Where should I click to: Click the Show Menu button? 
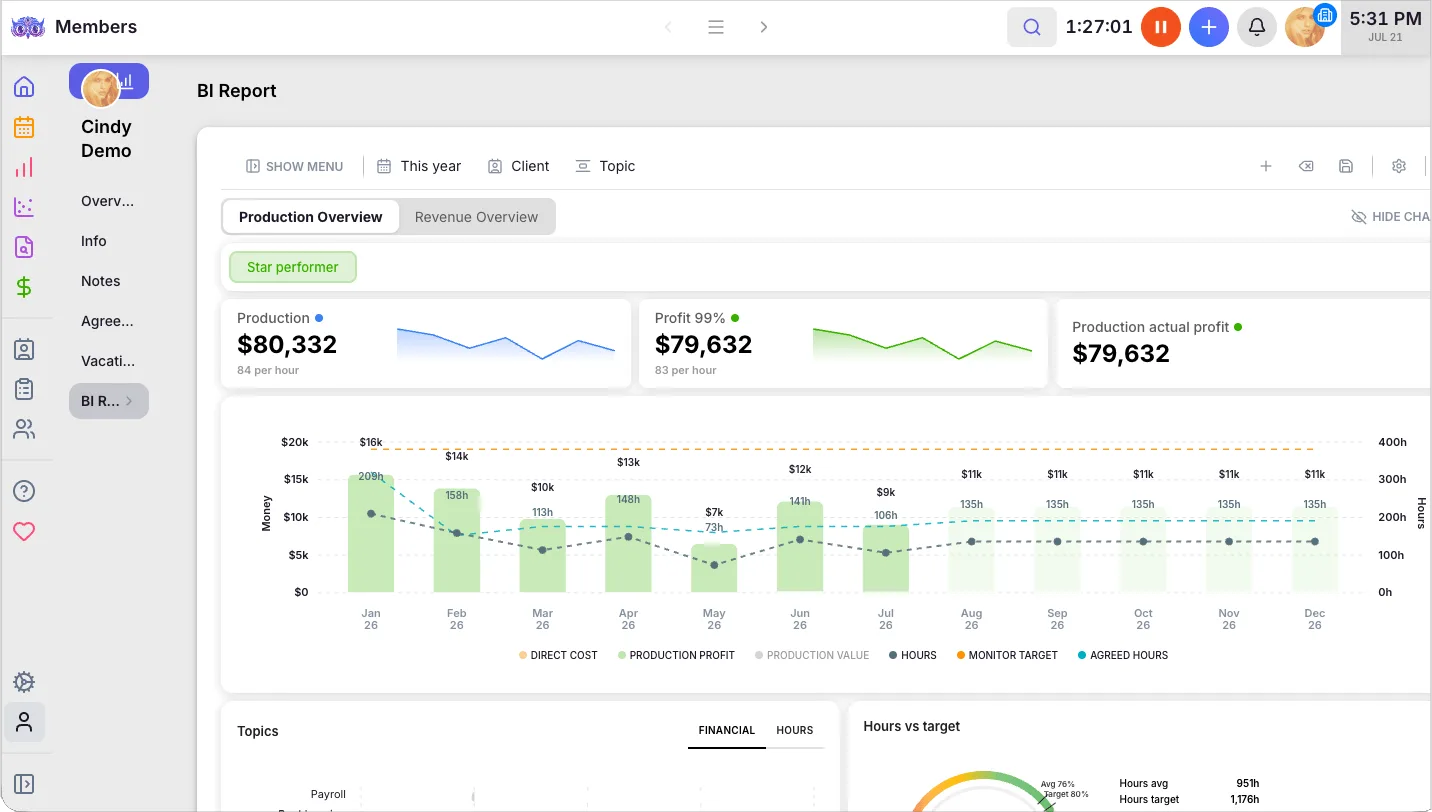pyautogui.click(x=294, y=166)
